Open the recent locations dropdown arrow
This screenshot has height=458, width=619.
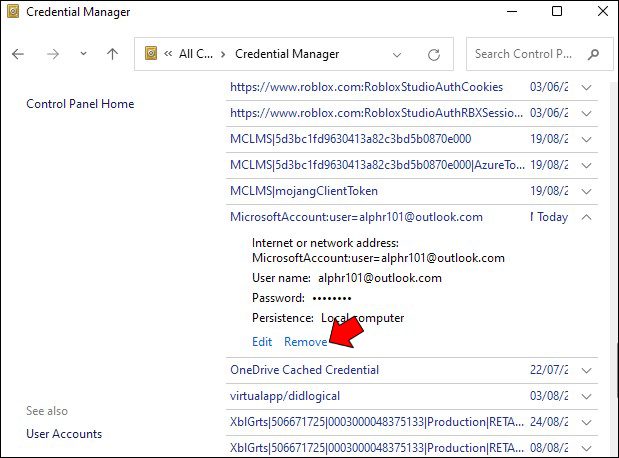click(x=83, y=53)
